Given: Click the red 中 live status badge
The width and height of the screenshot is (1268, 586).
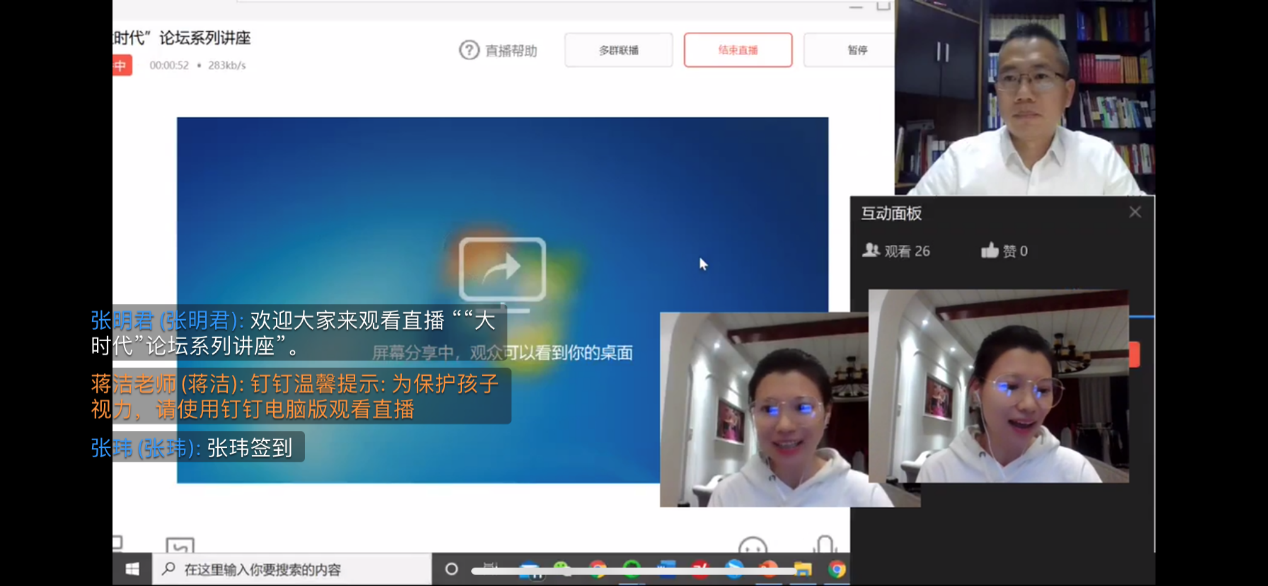Looking at the screenshot, I should click(x=121, y=65).
